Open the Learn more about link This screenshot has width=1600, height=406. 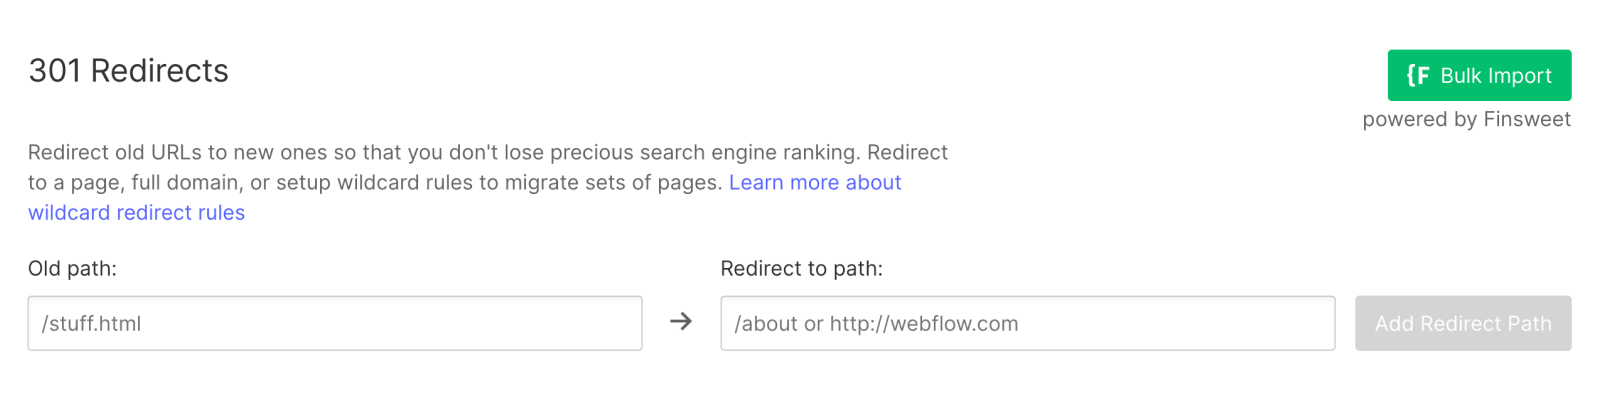pyautogui.click(x=815, y=183)
